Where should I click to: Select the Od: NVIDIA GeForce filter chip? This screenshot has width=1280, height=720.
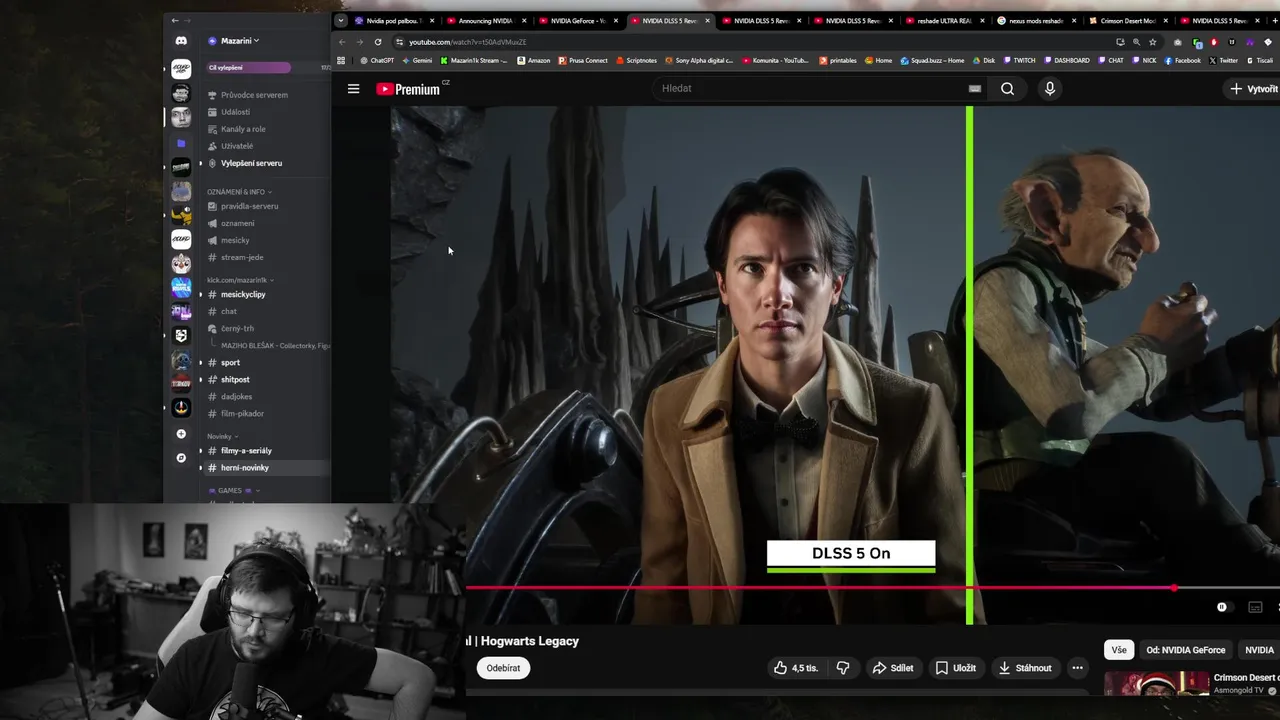(x=1185, y=650)
